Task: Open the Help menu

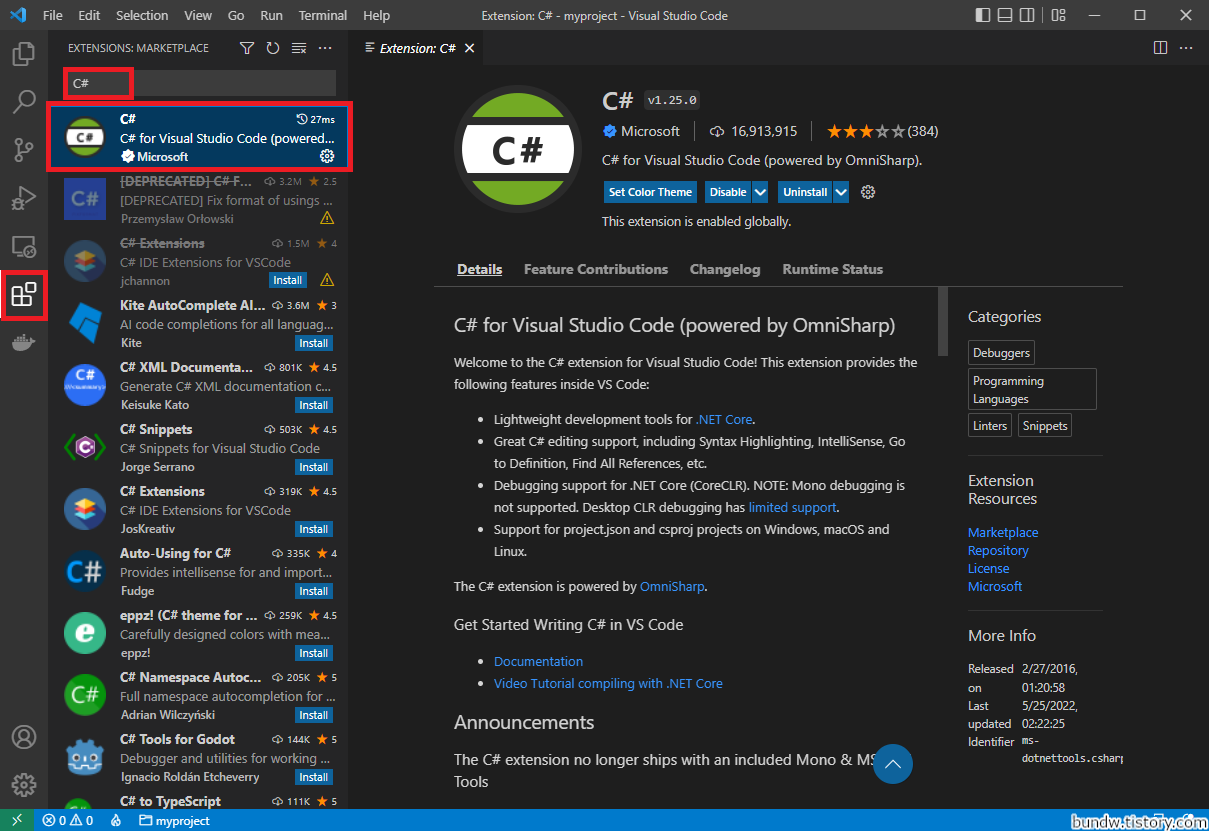Action: [x=376, y=16]
